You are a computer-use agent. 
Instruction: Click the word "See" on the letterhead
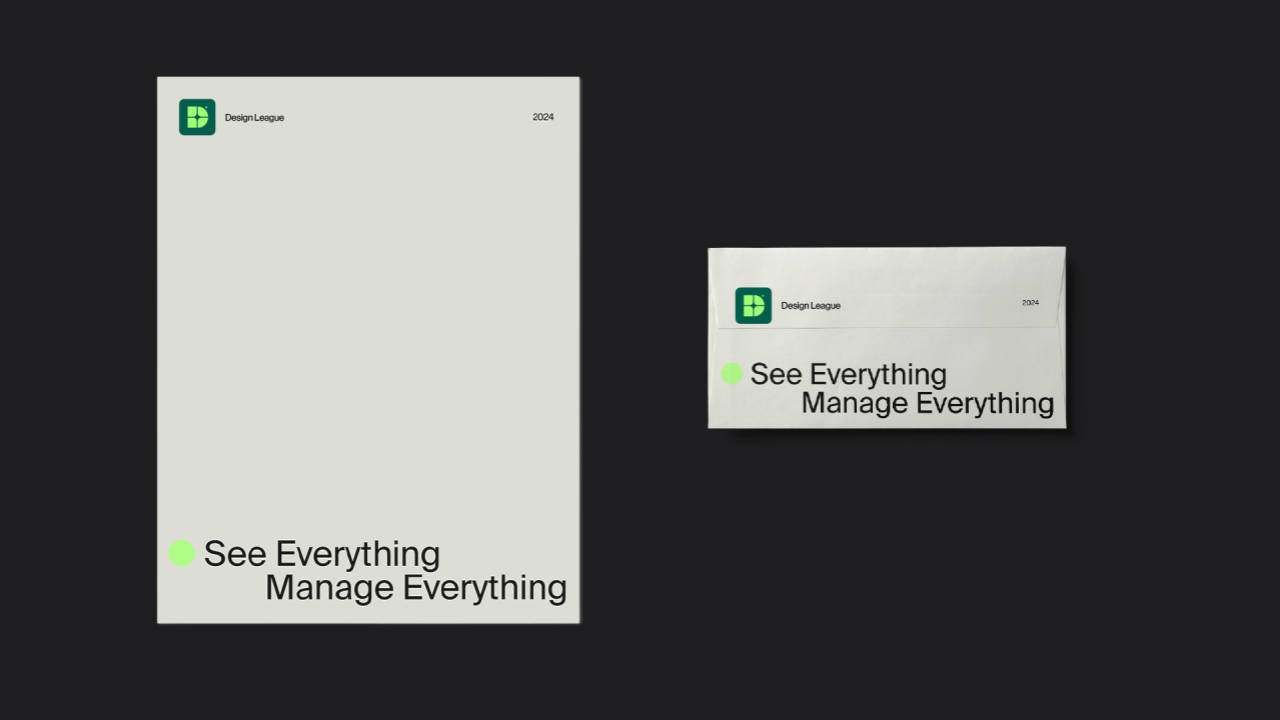click(236, 554)
